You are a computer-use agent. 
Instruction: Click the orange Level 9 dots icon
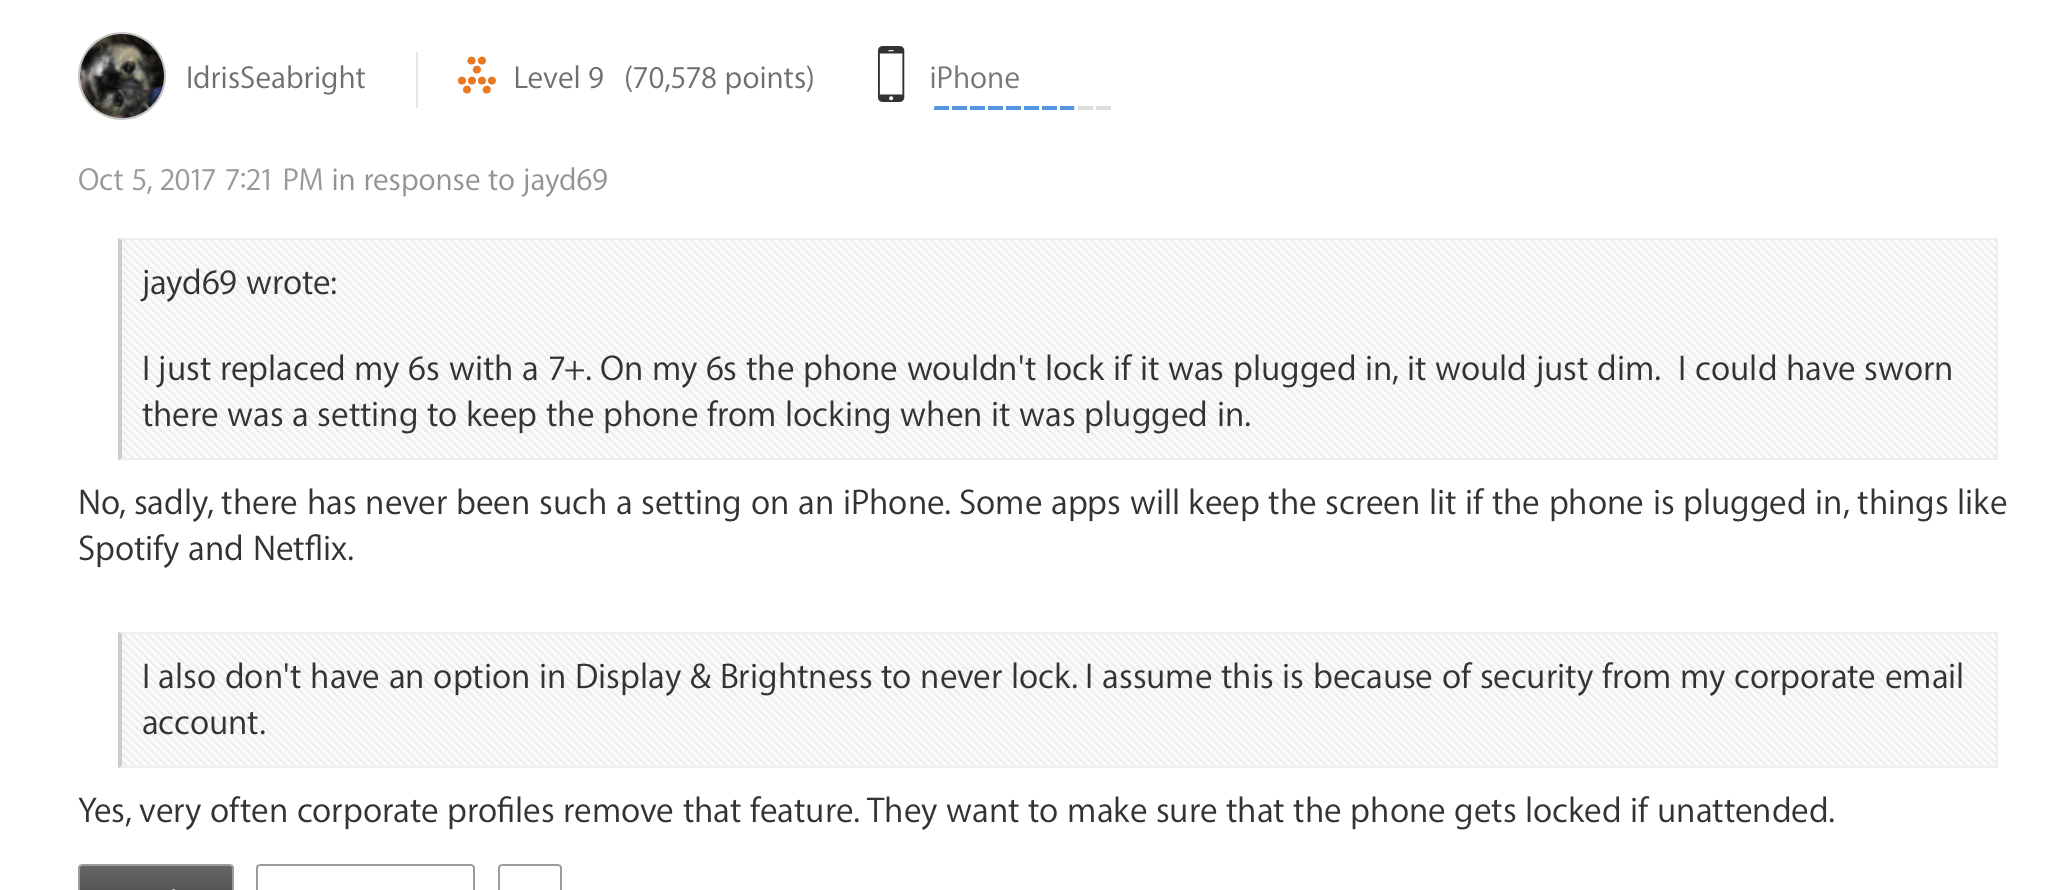coord(477,76)
